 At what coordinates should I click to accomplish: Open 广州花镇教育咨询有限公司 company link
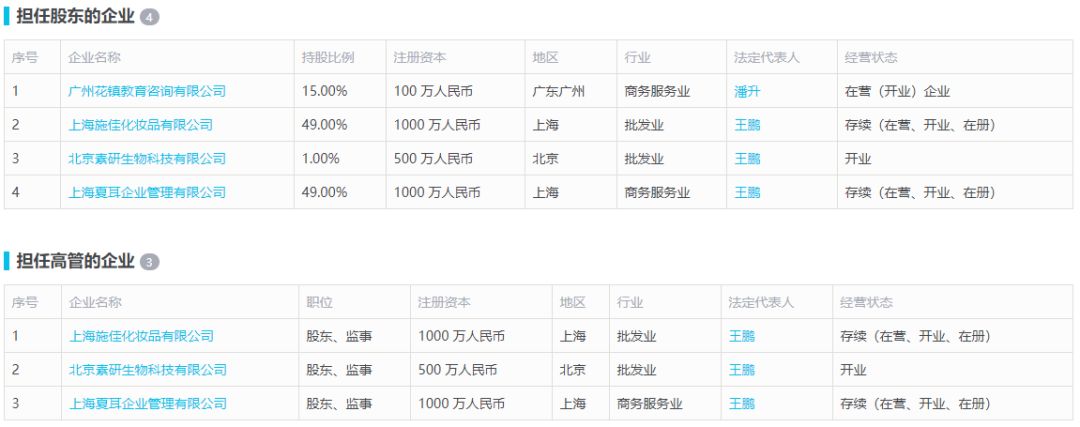pyautogui.click(x=147, y=91)
